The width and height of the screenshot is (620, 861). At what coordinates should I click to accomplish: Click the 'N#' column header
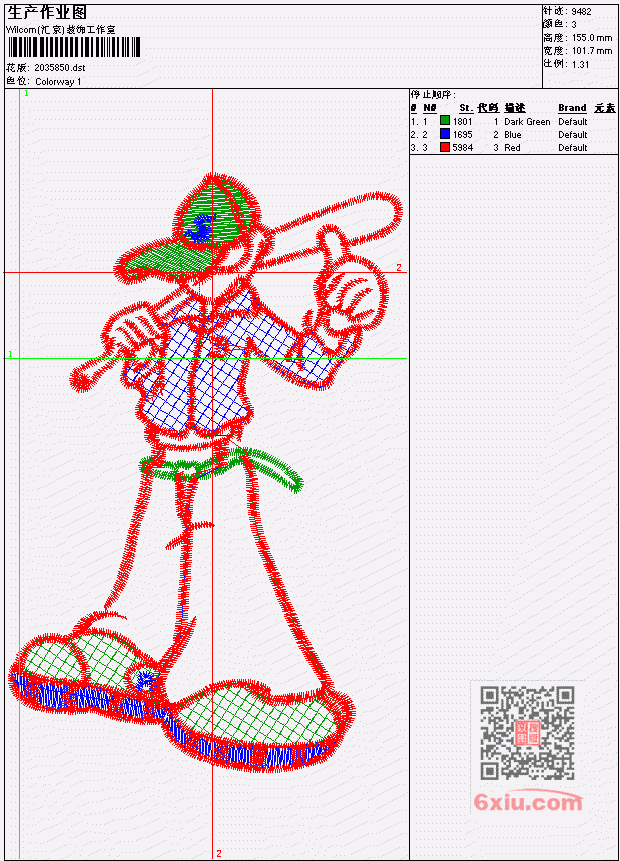[x=430, y=108]
